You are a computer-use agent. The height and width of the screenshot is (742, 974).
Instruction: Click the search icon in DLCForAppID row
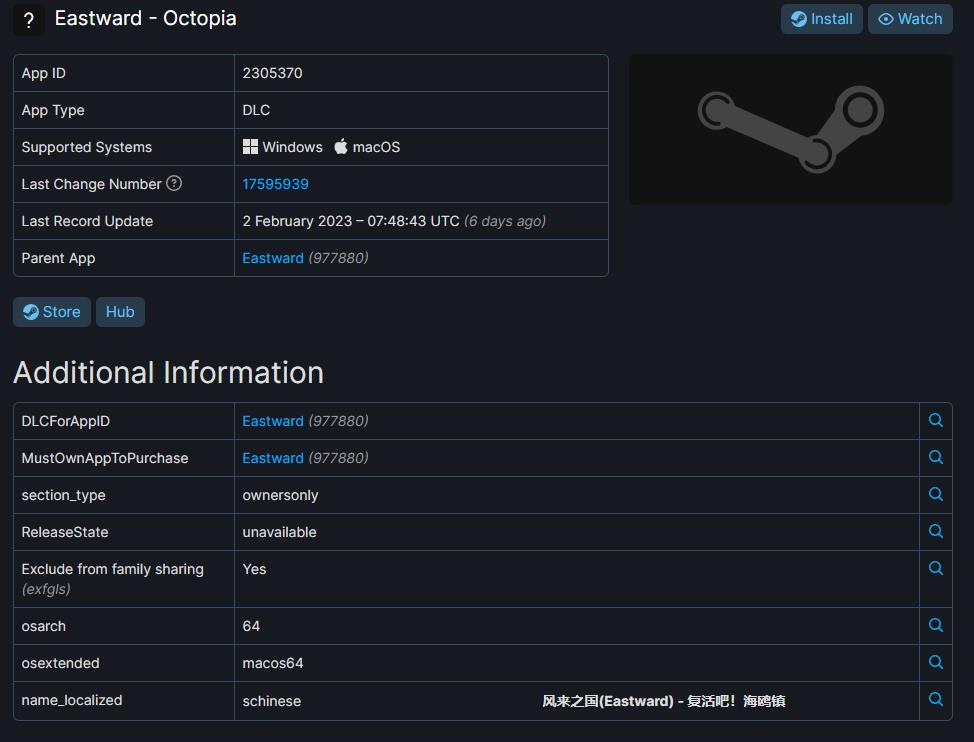[x=936, y=421]
